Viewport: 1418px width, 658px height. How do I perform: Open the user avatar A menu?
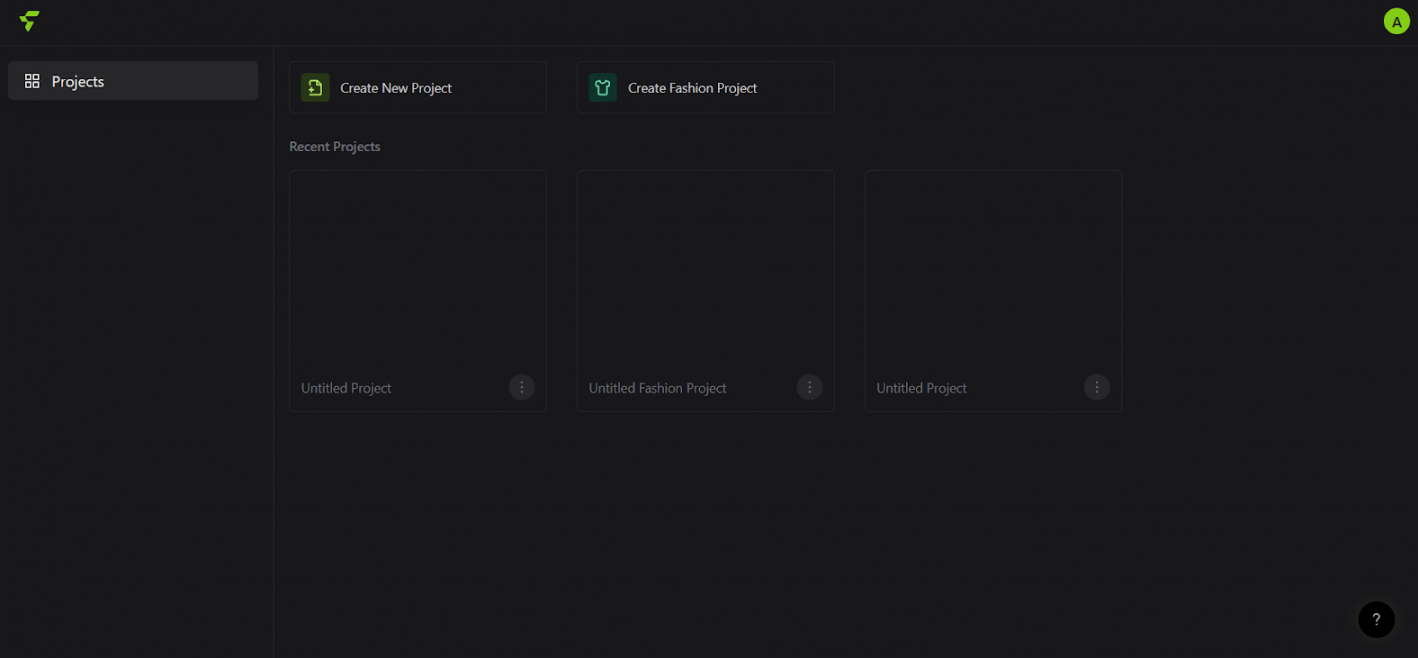click(1396, 21)
